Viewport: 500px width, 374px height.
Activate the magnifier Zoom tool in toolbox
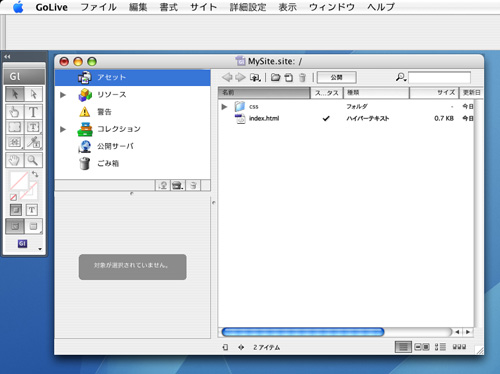click(33, 160)
